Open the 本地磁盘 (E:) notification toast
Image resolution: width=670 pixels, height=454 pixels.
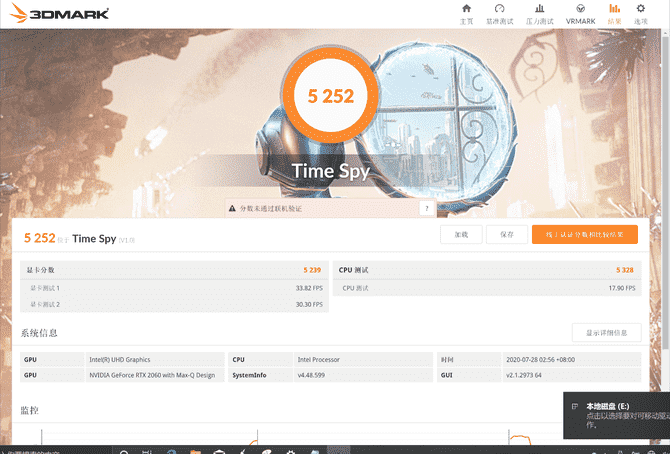(617, 415)
